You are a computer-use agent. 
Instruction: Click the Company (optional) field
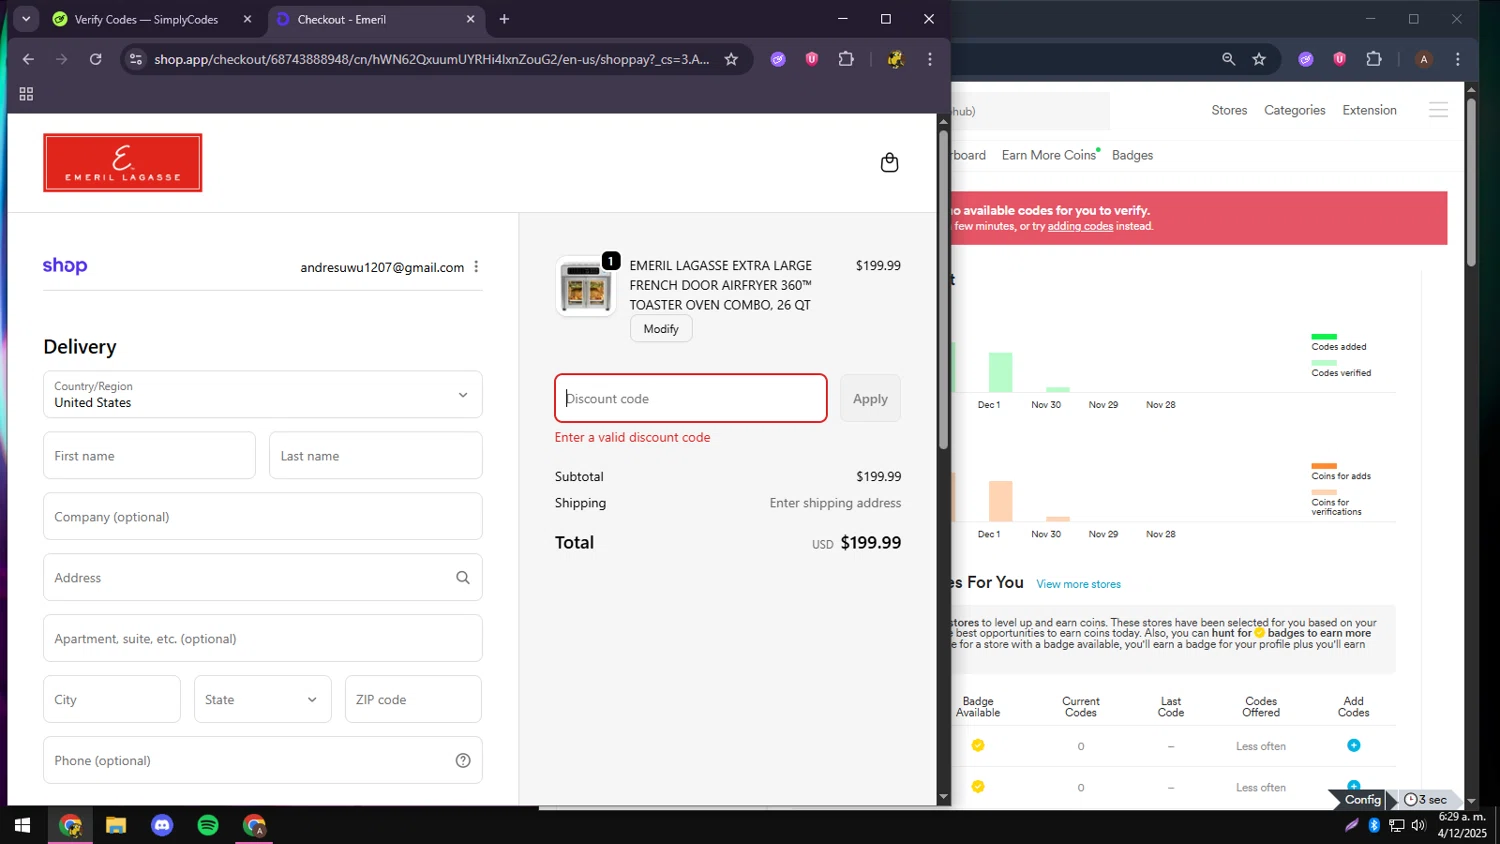[263, 517]
